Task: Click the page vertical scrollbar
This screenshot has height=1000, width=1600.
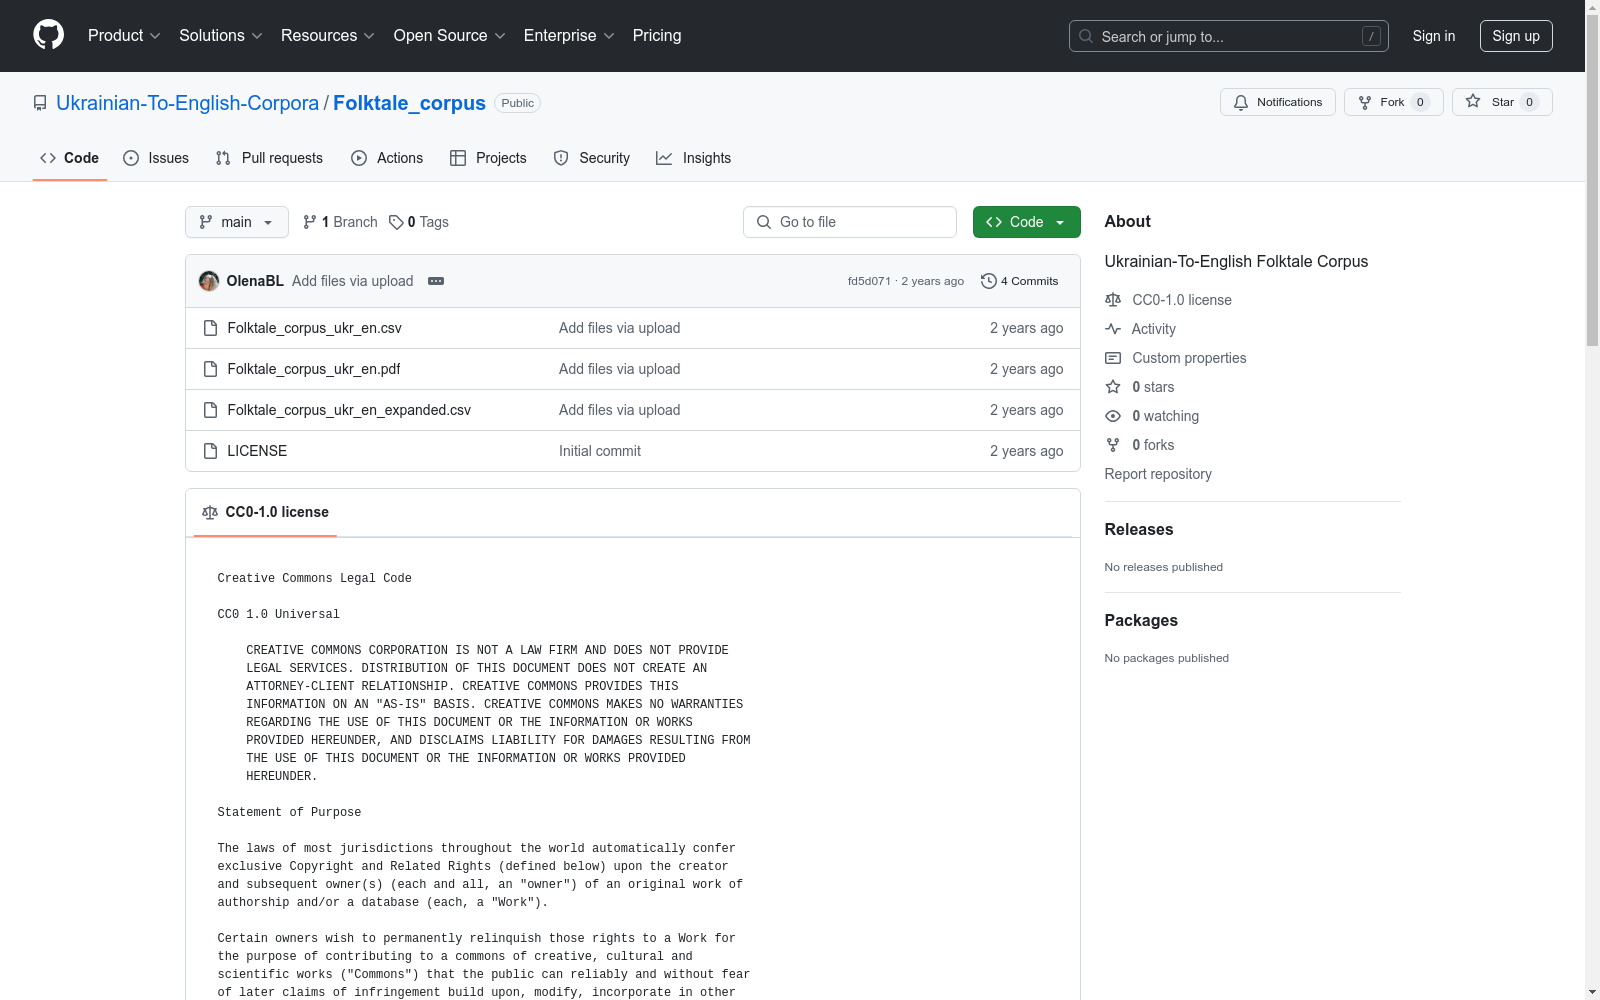Action: (1592, 180)
